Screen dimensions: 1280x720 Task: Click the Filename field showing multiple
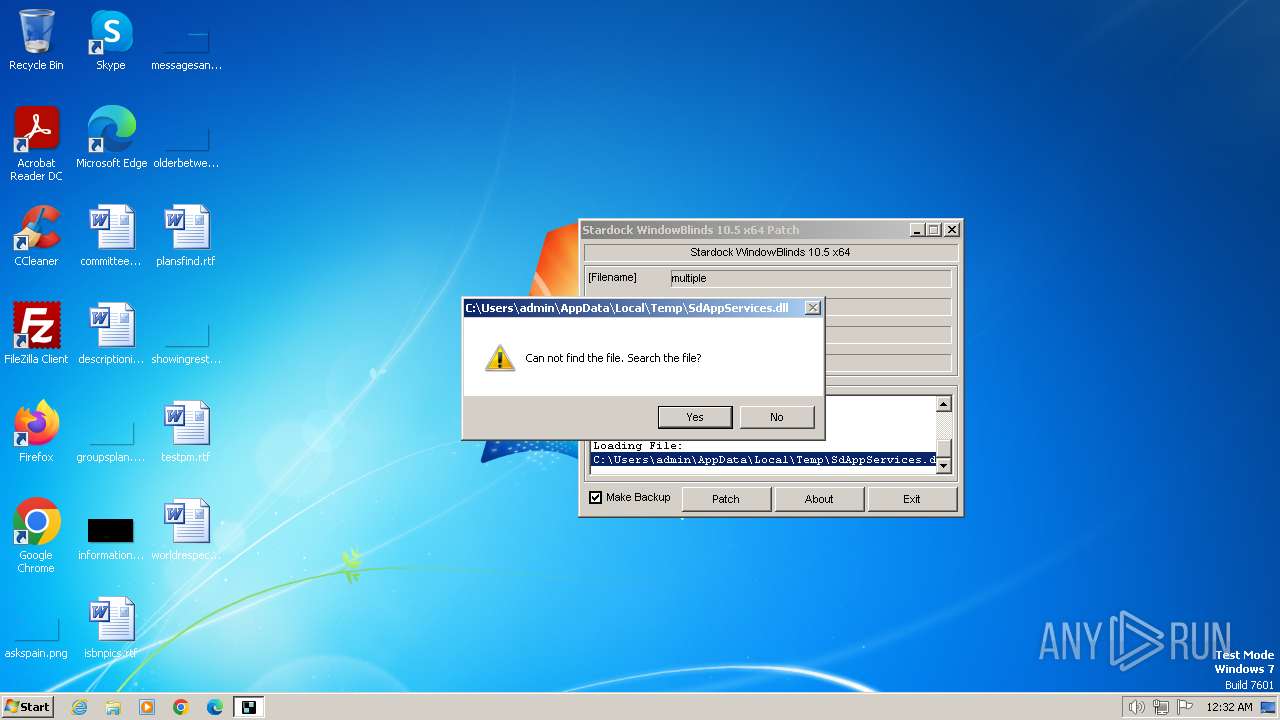[811, 278]
